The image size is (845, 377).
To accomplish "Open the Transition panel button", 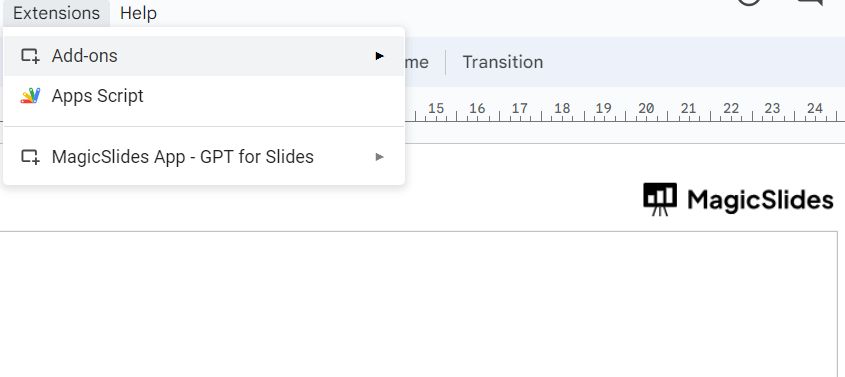I will pos(502,62).
